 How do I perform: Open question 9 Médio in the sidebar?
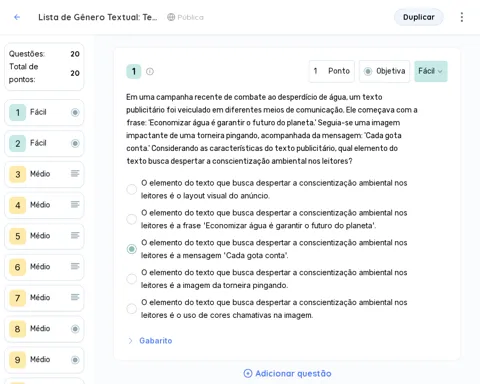point(44,360)
